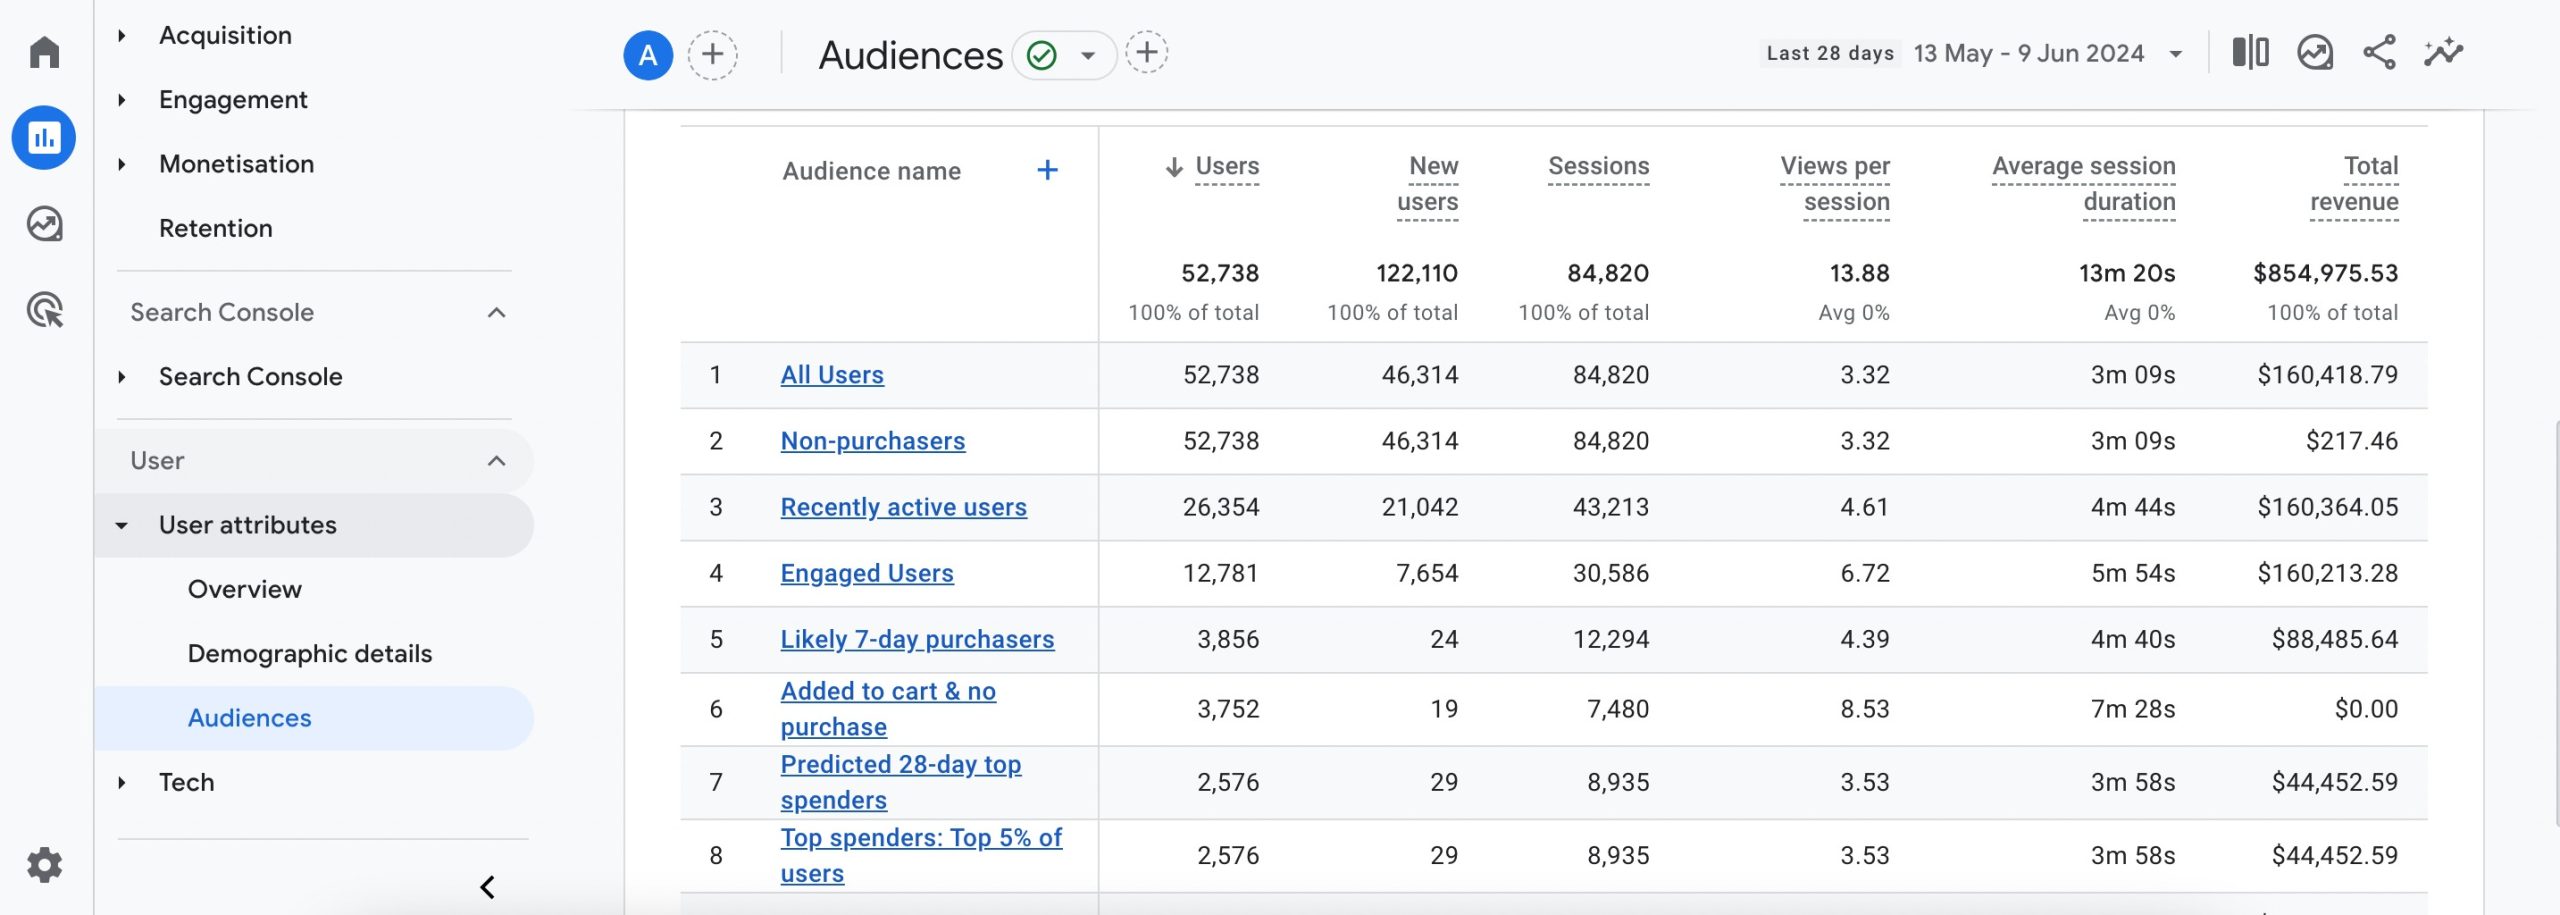Sort by Total revenue header
The height and width of the screenshot is (915, 2560).
[x=2354, y=184]
